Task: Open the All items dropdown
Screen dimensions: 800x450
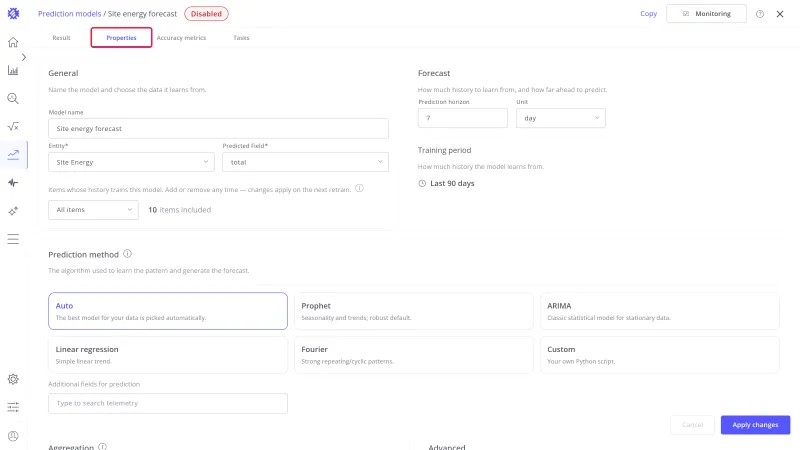Action: (93, 210)
